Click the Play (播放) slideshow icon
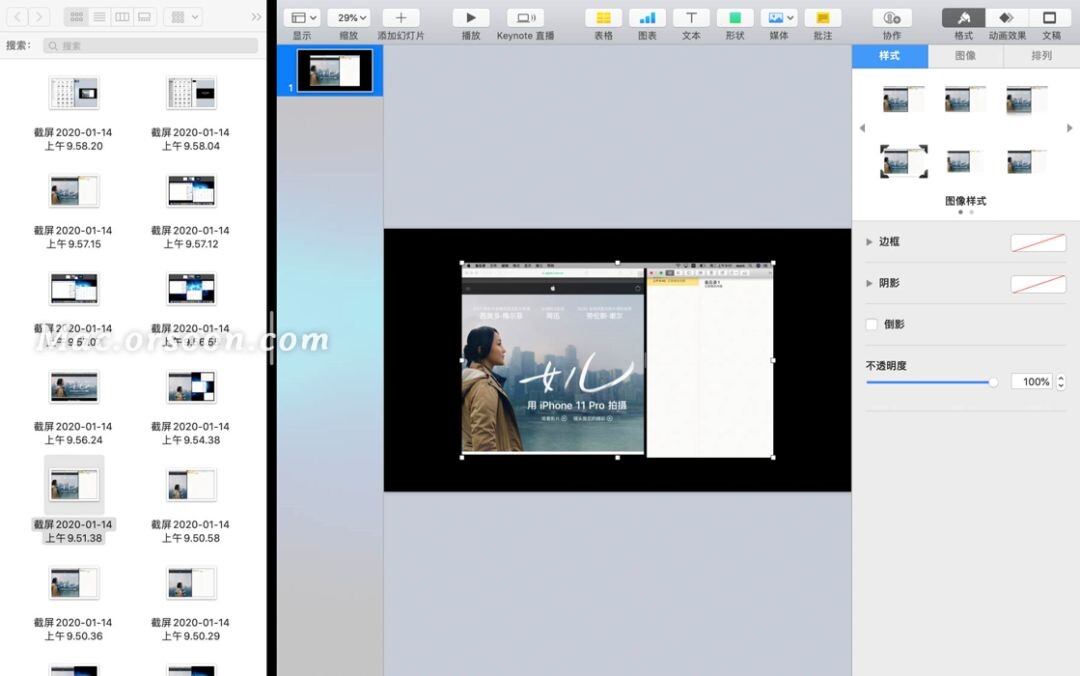Screen dimensions: 1080x676 point(471,17)
